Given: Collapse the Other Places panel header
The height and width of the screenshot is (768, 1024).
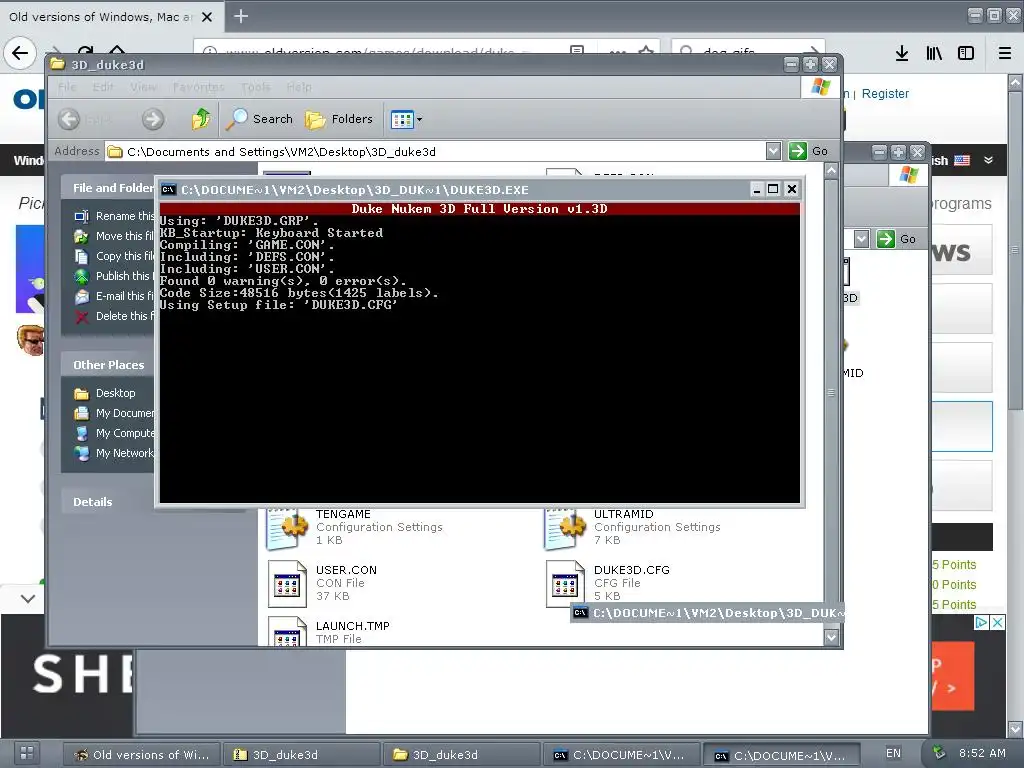Looking at the screenshot, I should point(108,365).
